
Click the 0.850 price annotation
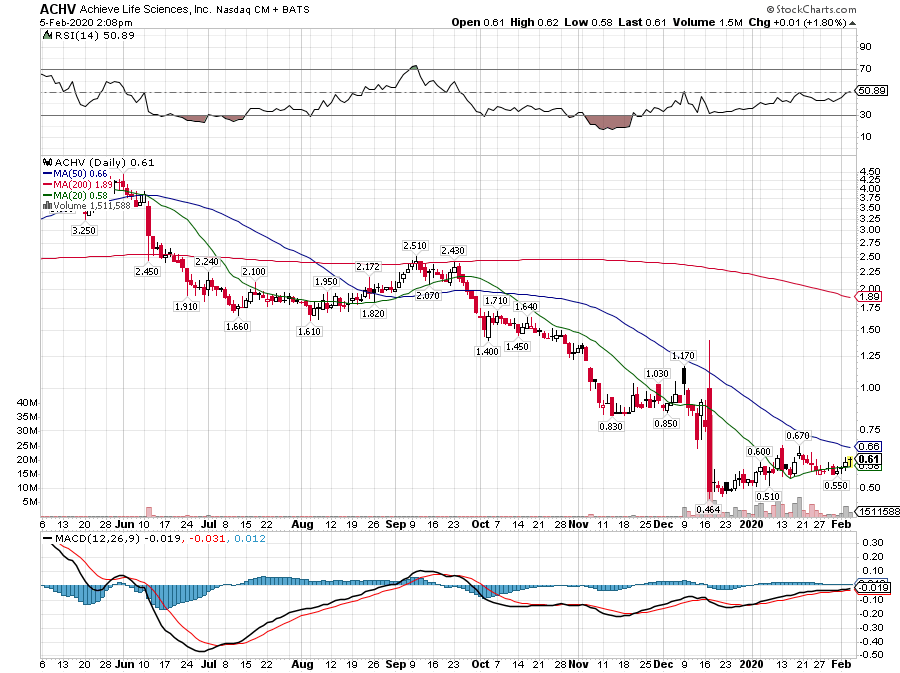click(666, 423)
